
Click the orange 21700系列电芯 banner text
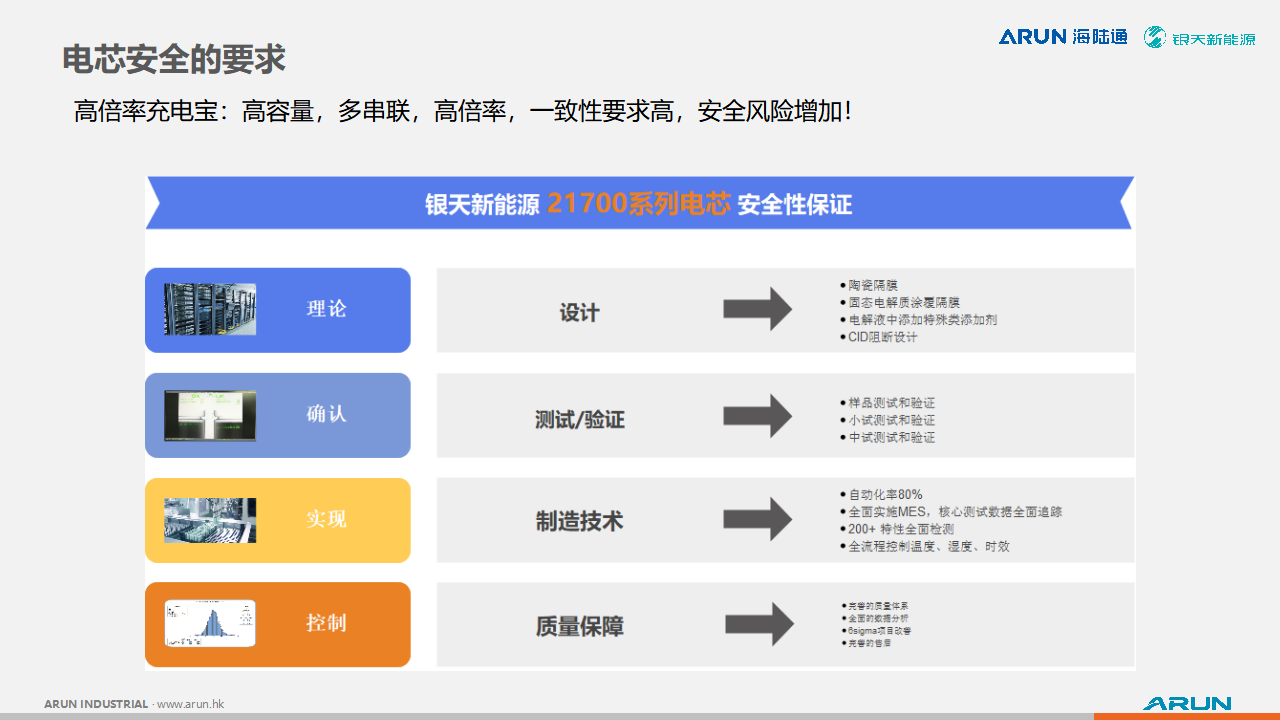pos(639,204)
